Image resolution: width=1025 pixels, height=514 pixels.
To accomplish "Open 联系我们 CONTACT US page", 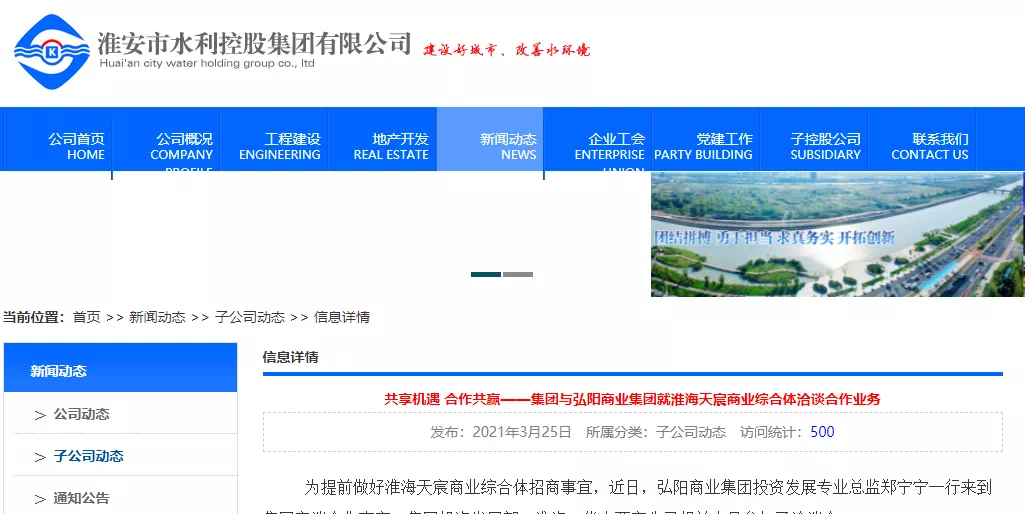I will pos(930,146).
